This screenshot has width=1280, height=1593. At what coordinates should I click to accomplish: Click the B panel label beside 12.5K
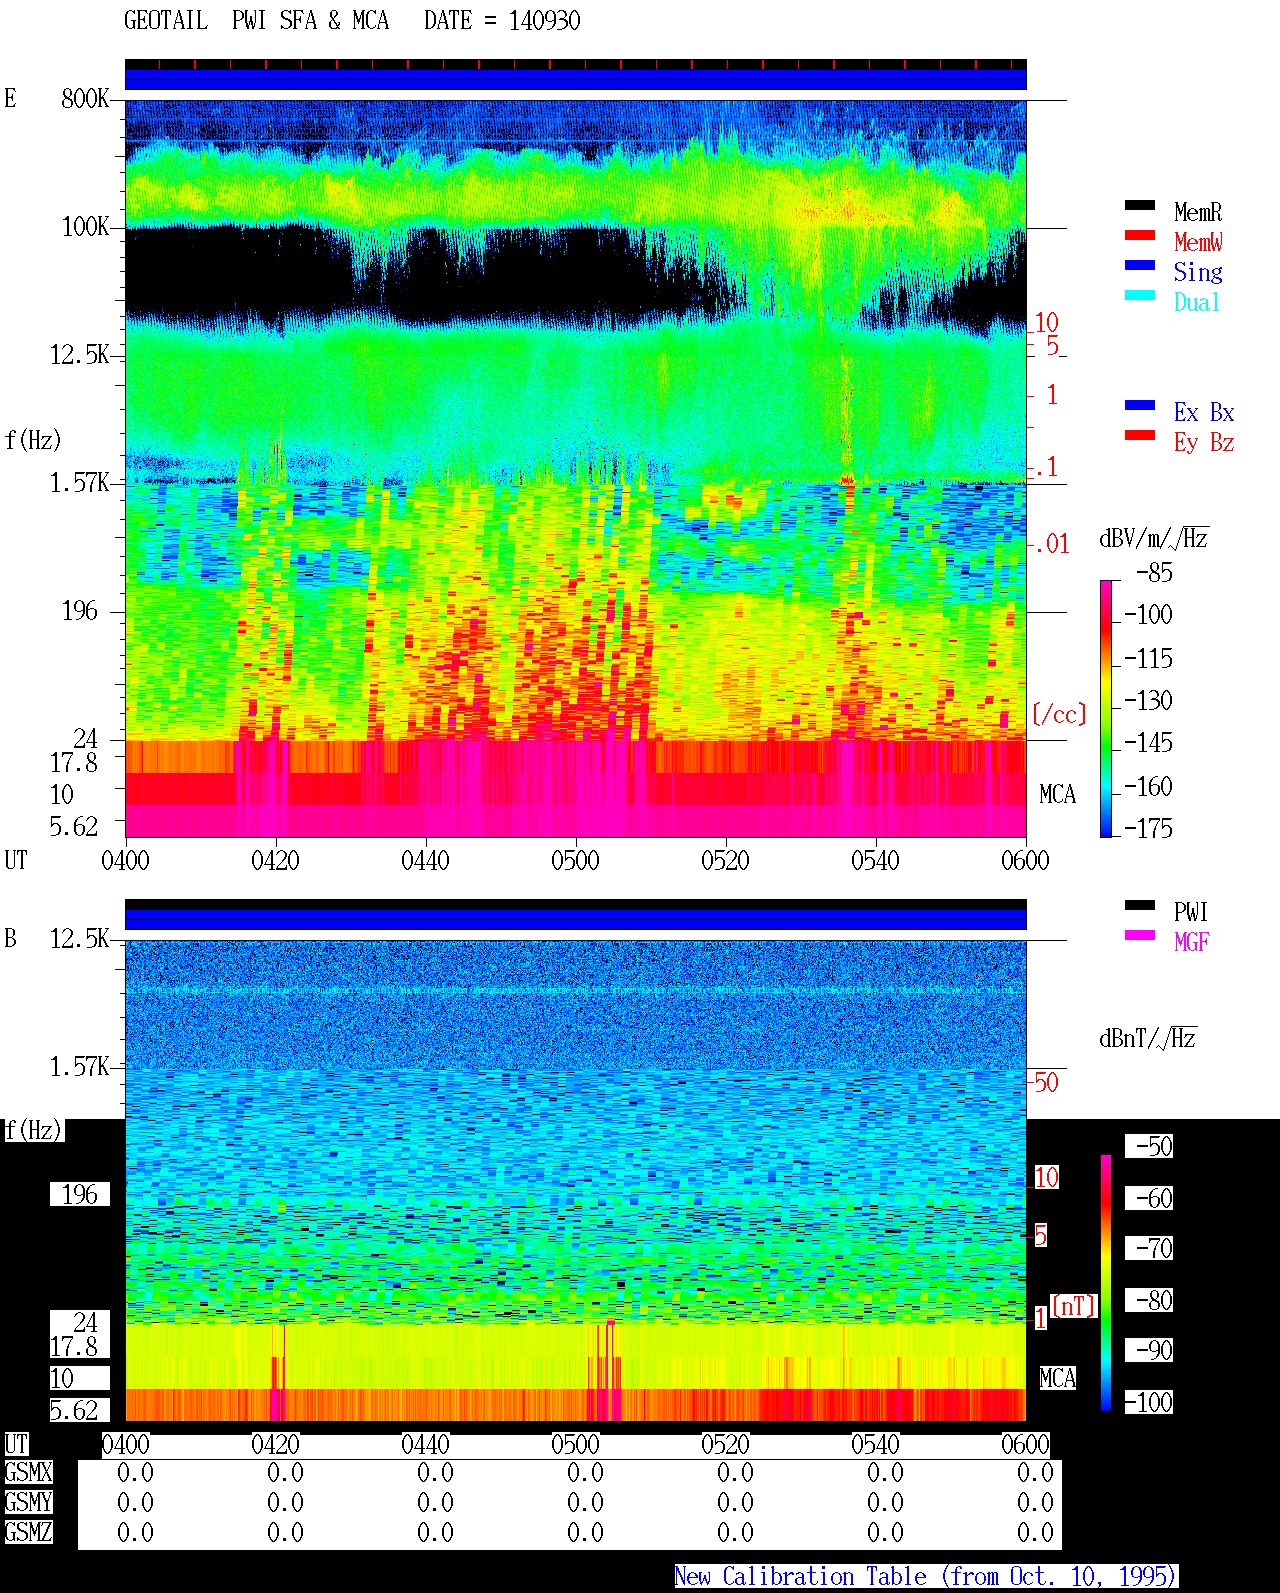click(x=10, y=939)
